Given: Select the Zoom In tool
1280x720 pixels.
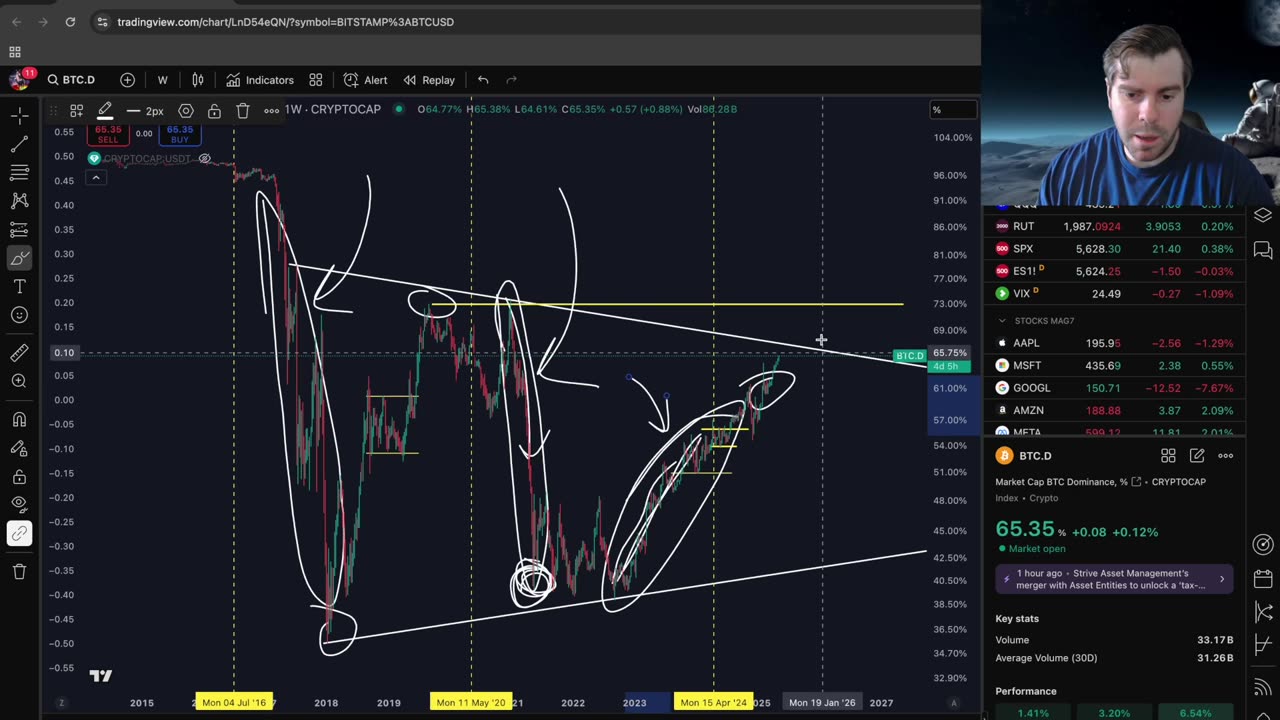Looking at the screenshot, I should coord(19,381).
